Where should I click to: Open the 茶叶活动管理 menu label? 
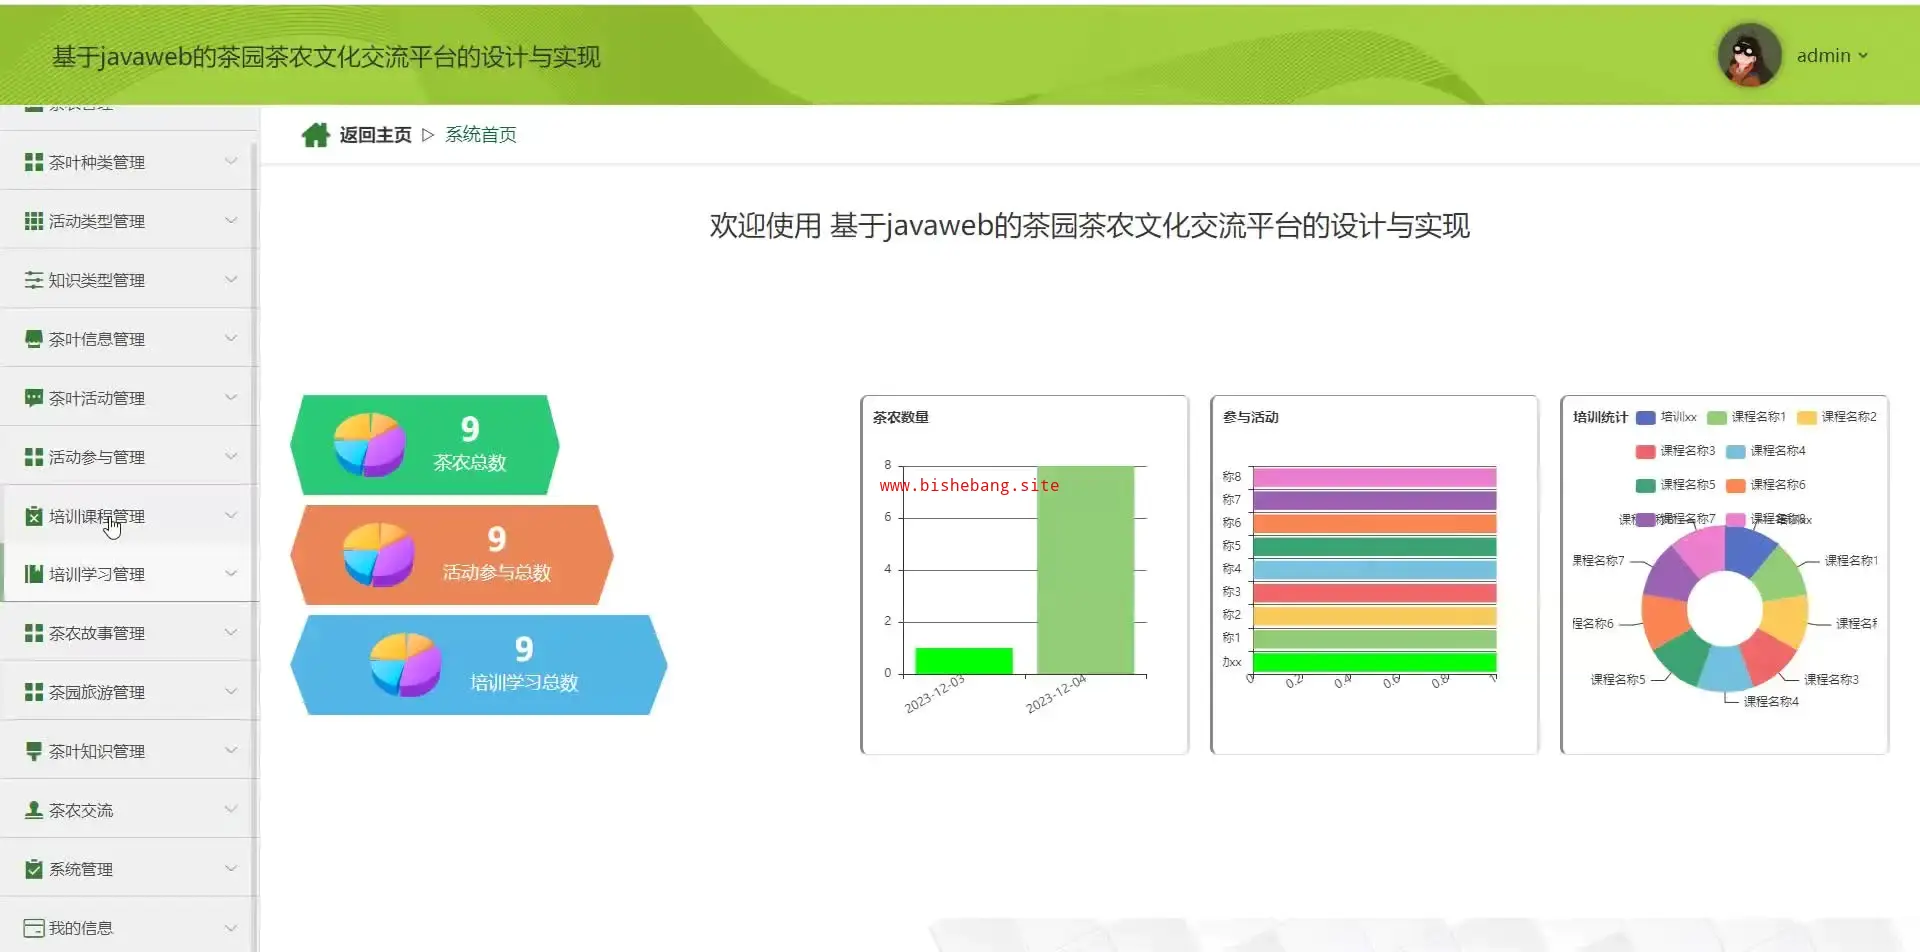[97, 398]
